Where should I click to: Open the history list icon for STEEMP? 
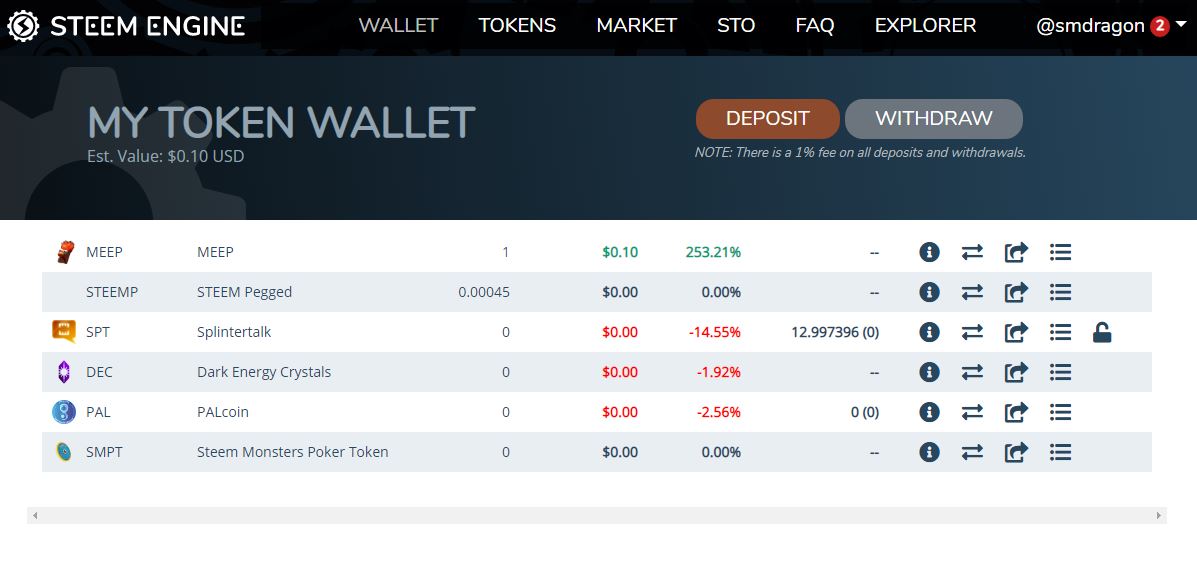1060,291
